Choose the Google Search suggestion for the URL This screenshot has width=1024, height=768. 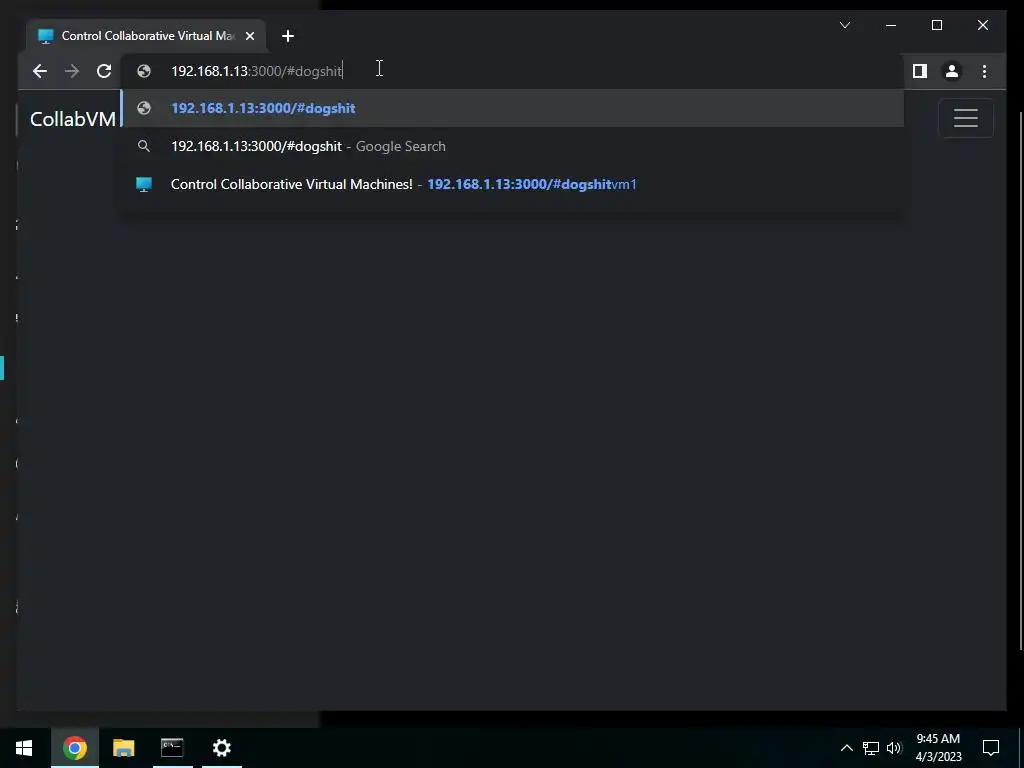[513, 146]
